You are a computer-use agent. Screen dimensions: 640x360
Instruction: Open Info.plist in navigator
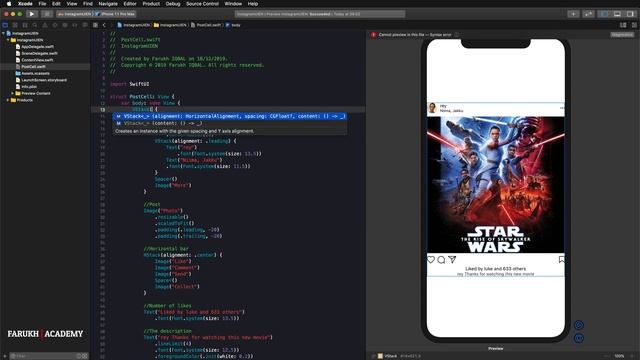click(29, 87)
